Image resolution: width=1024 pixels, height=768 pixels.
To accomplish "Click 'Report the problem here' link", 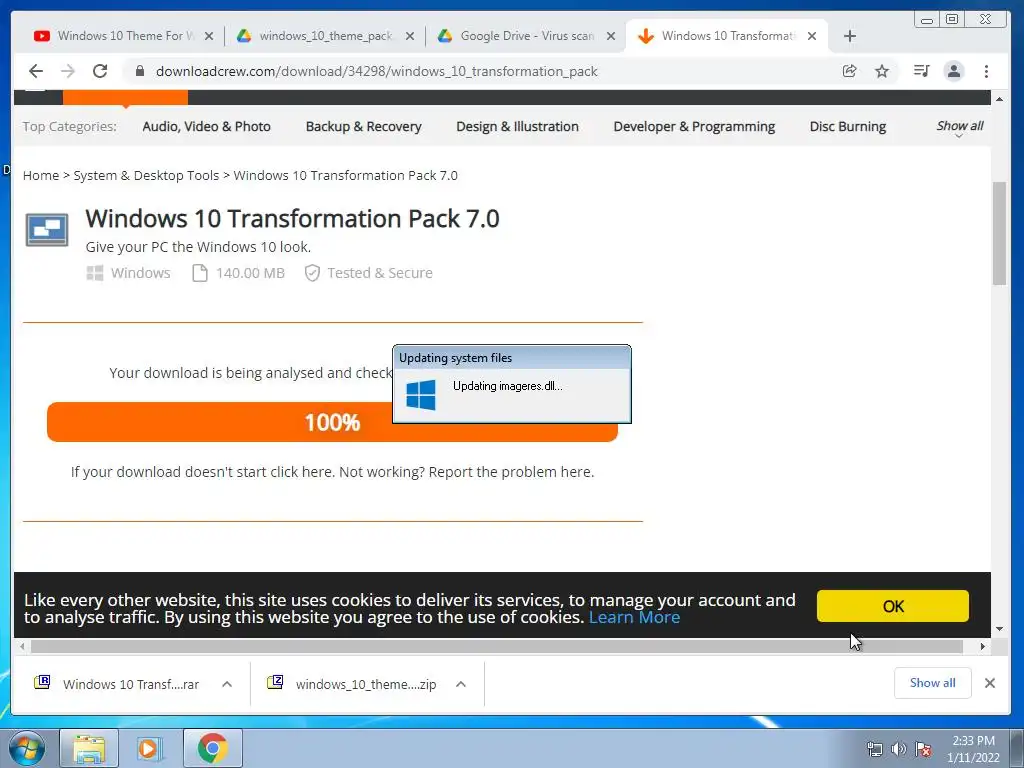I will click(511, 472).
